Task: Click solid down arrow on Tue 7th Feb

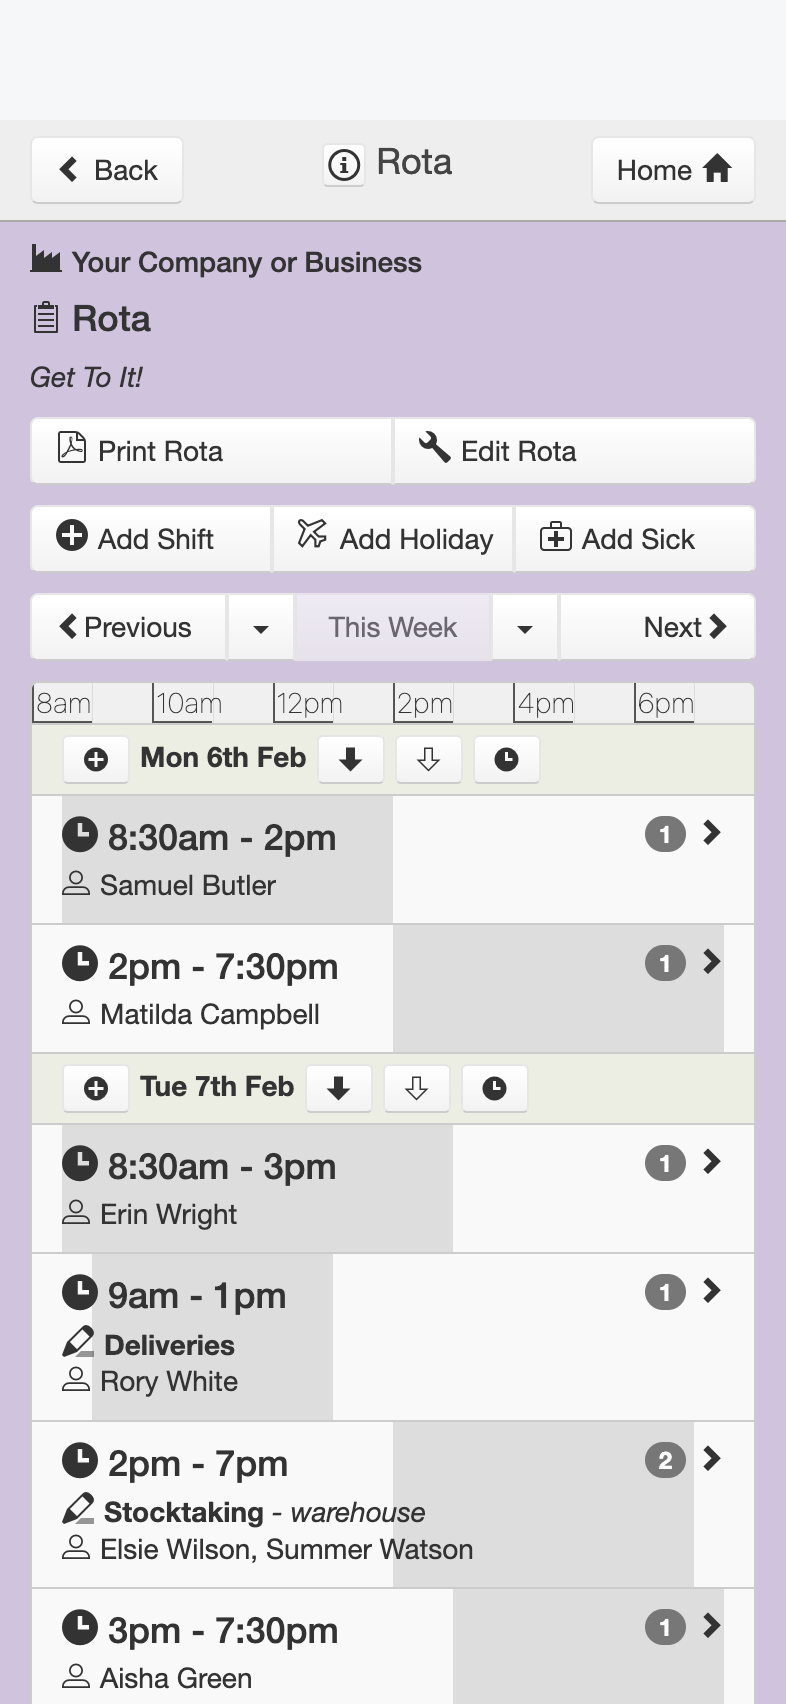Action: [x=339, y=1088]
